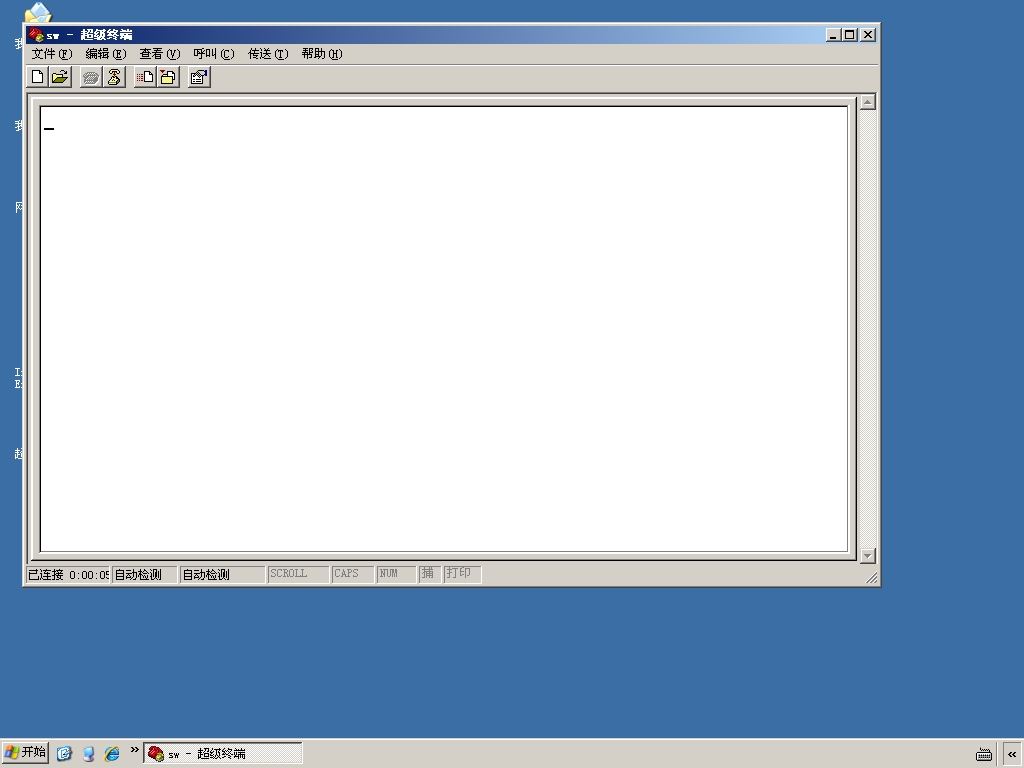Screen dimensions: 1024x768
Task: Open the 传送(T) menu
Action: pos(268,54)
